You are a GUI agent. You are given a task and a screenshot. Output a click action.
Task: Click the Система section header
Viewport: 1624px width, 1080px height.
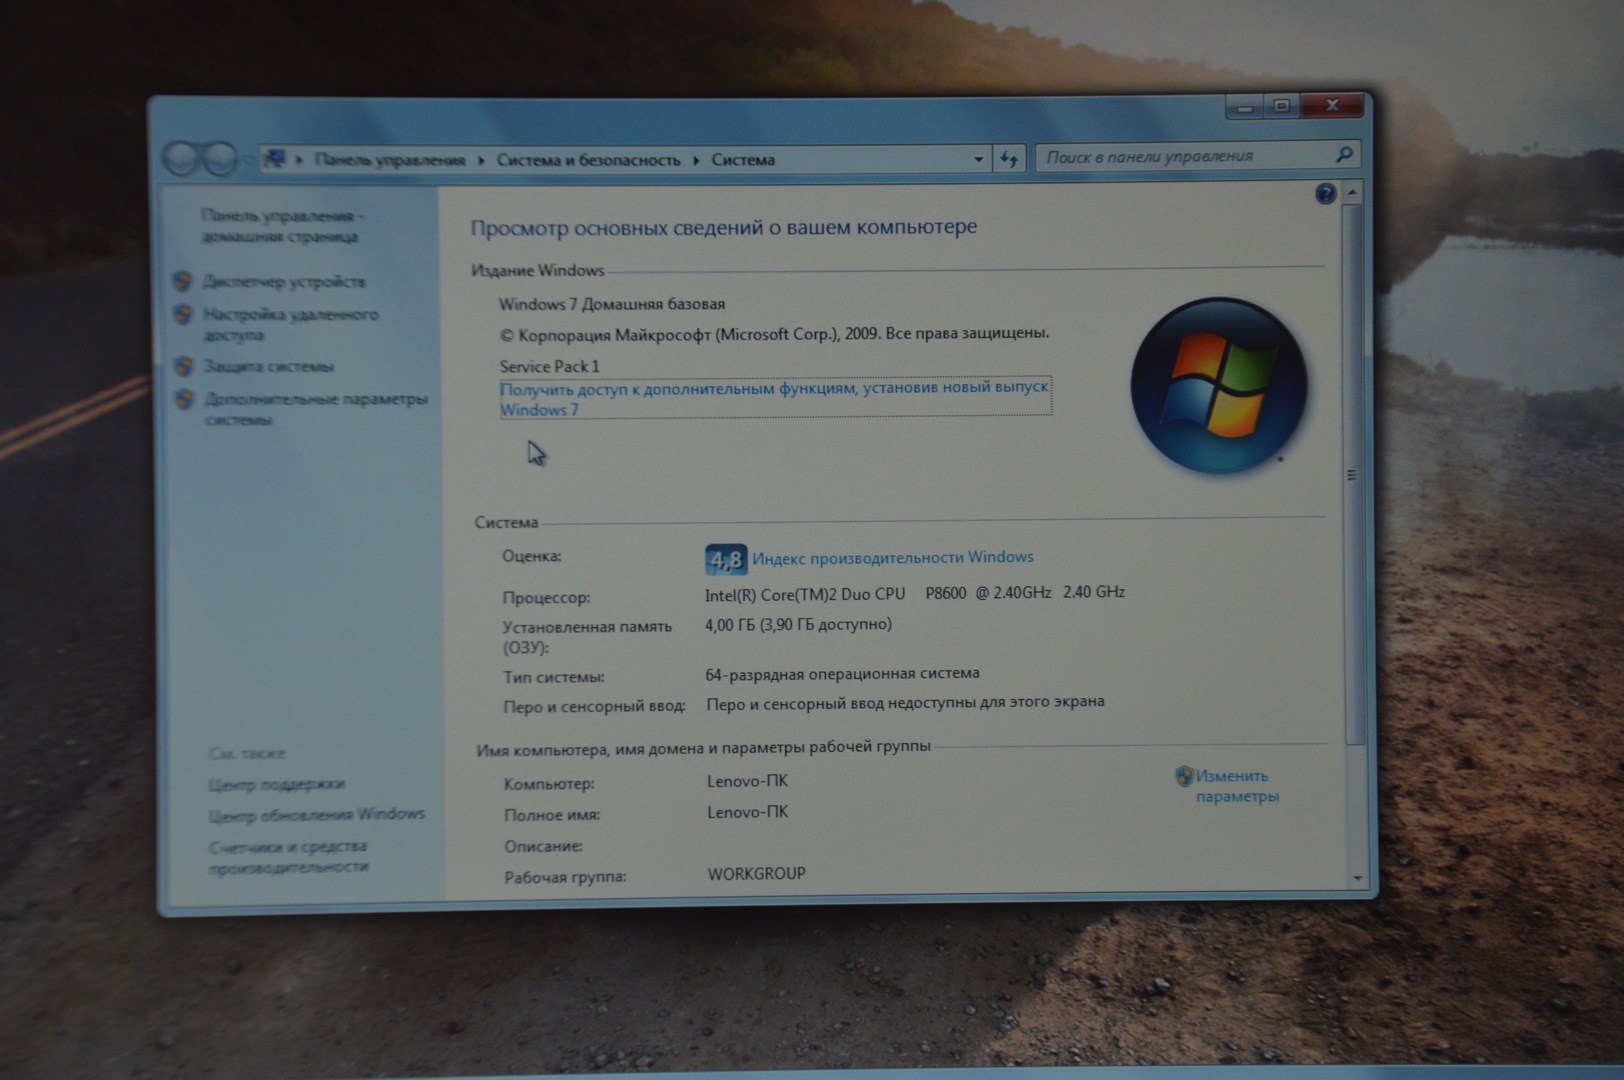[506, 523]
